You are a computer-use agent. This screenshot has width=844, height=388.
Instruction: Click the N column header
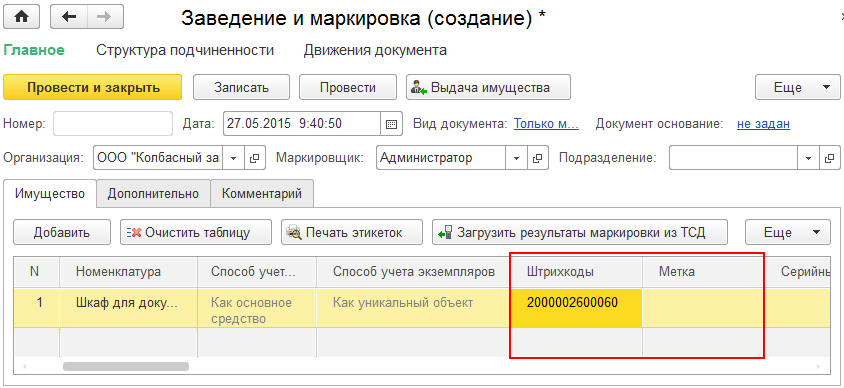[37, 272]
